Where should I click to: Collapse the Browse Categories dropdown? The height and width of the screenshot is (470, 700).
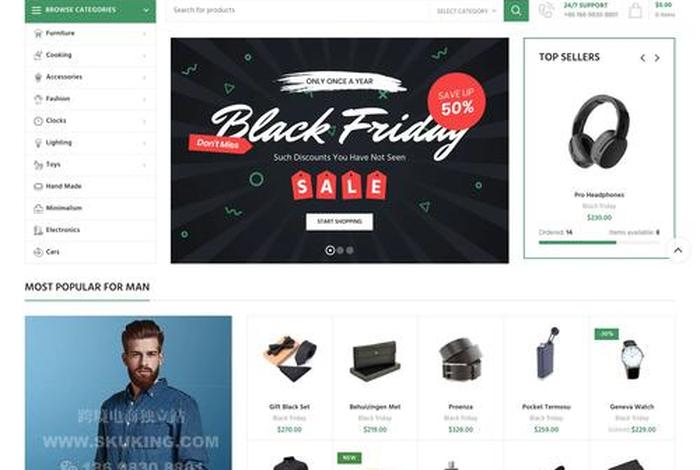pos(146,10)
